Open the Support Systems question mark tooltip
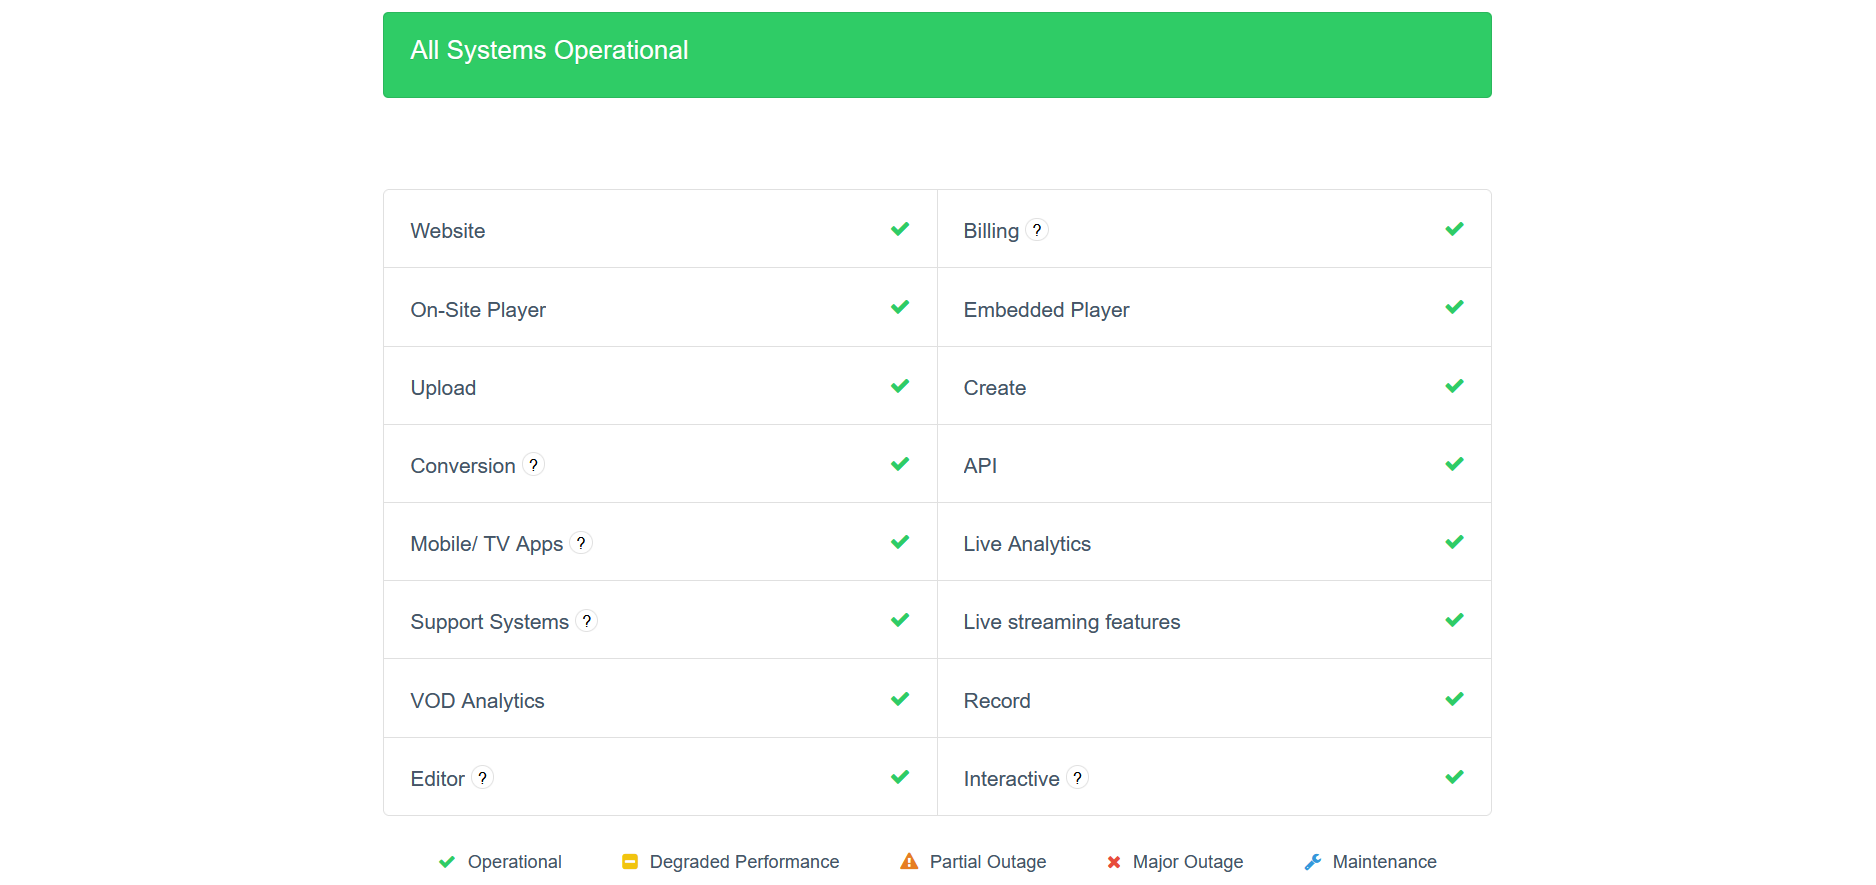This screenshot has width=1876, height=885. (x=587, y=621)
